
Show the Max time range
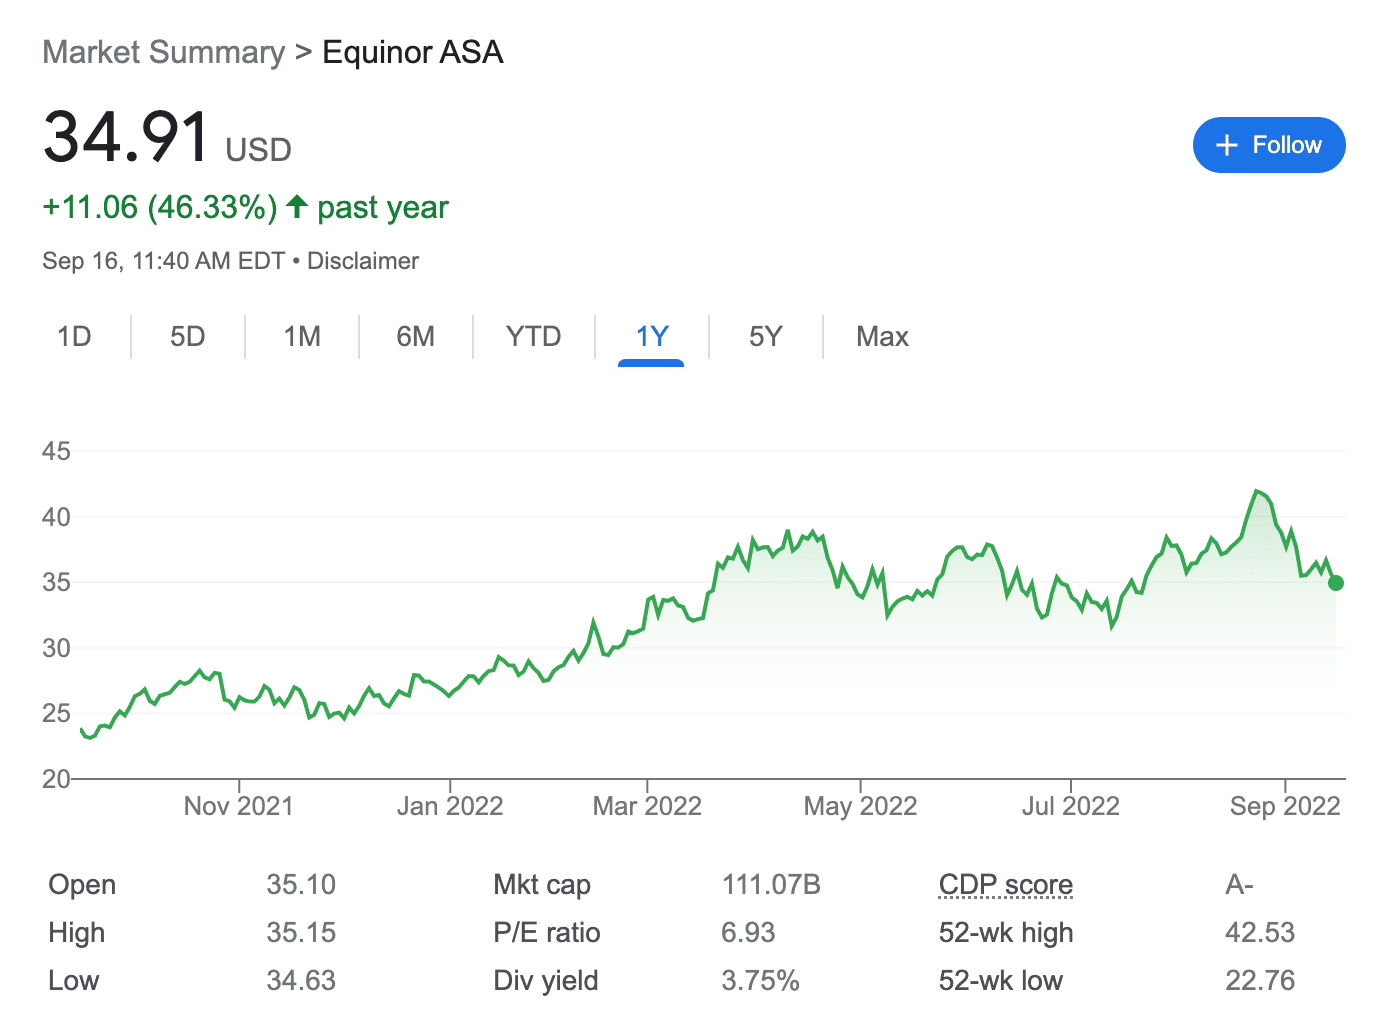[881, 336]
